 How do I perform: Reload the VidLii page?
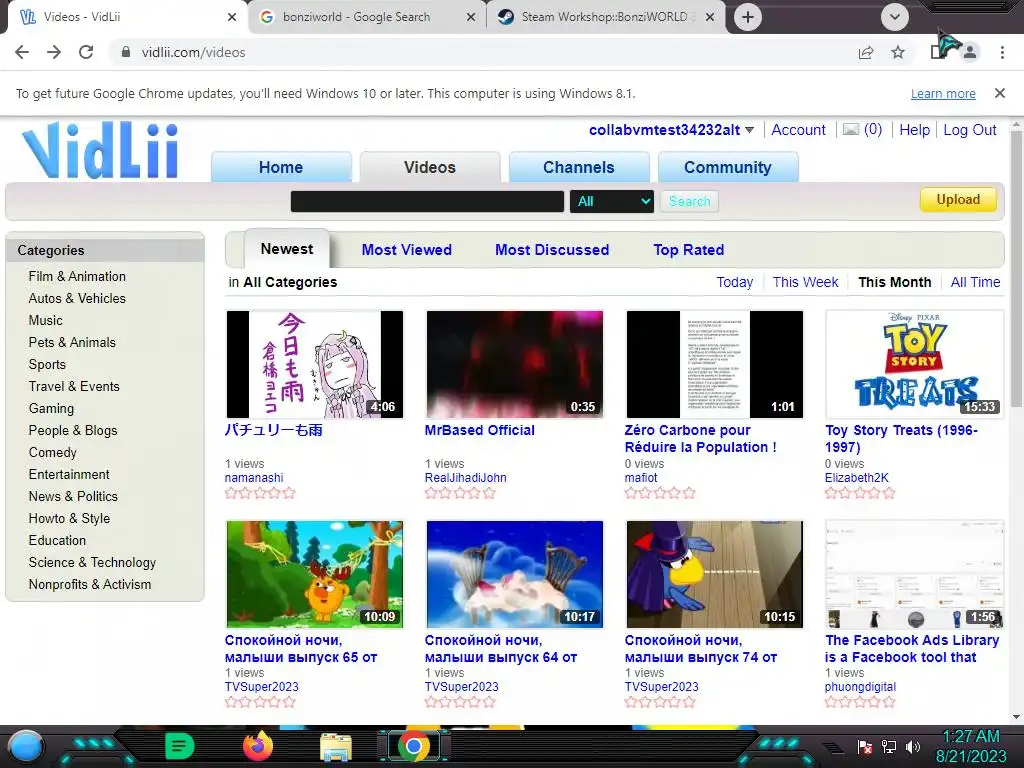[x=86, y=52]
